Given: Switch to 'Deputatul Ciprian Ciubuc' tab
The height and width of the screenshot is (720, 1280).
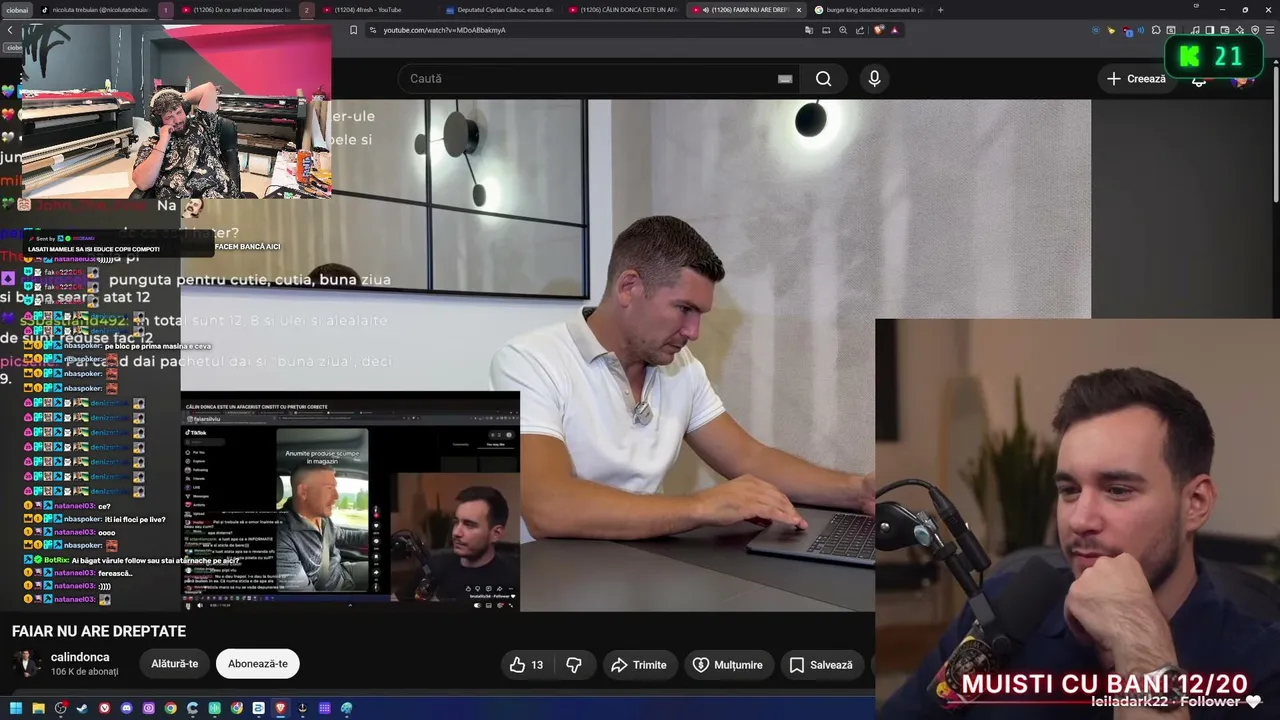Looking at the screenshot, I should (498, 10).
